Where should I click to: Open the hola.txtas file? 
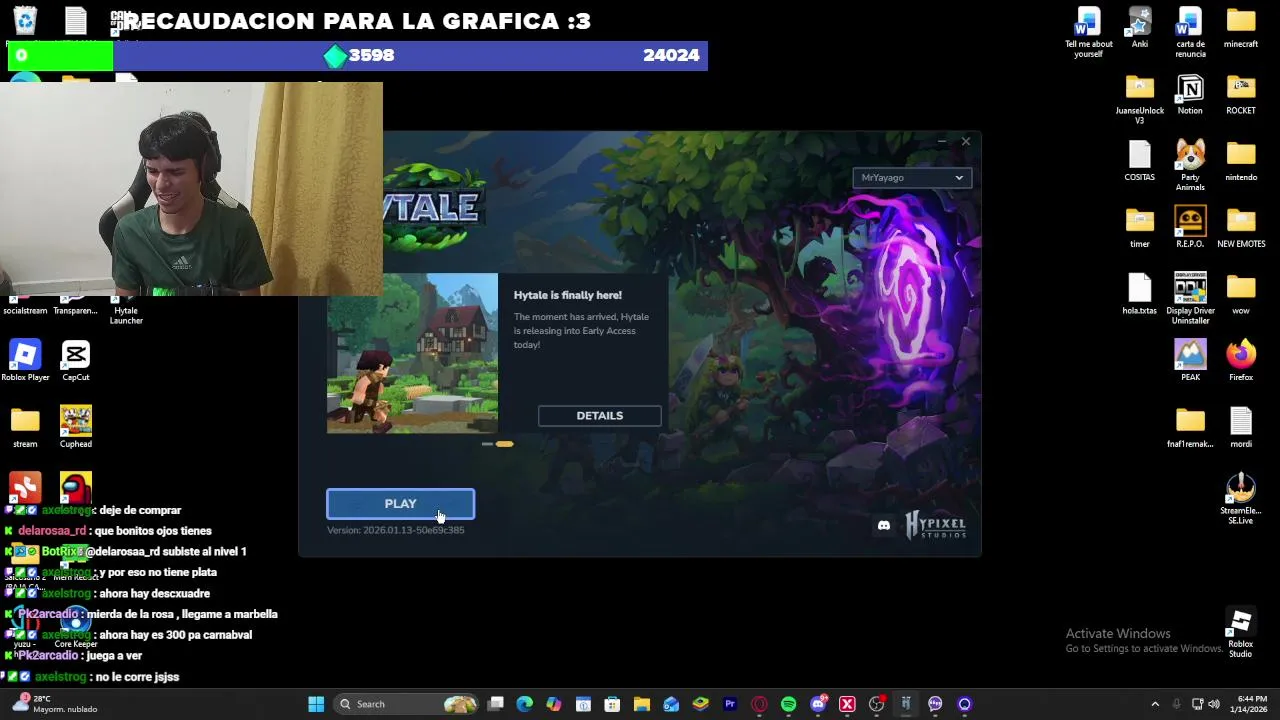(1140, 295)
